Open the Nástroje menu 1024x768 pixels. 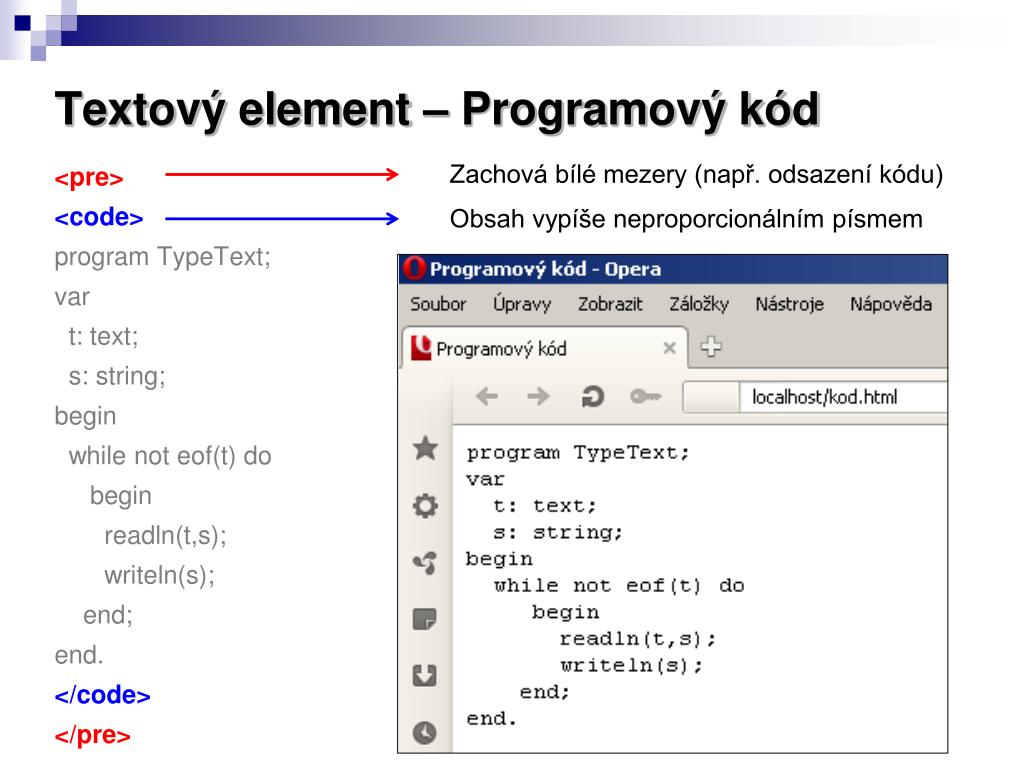[x=790, y=304]
